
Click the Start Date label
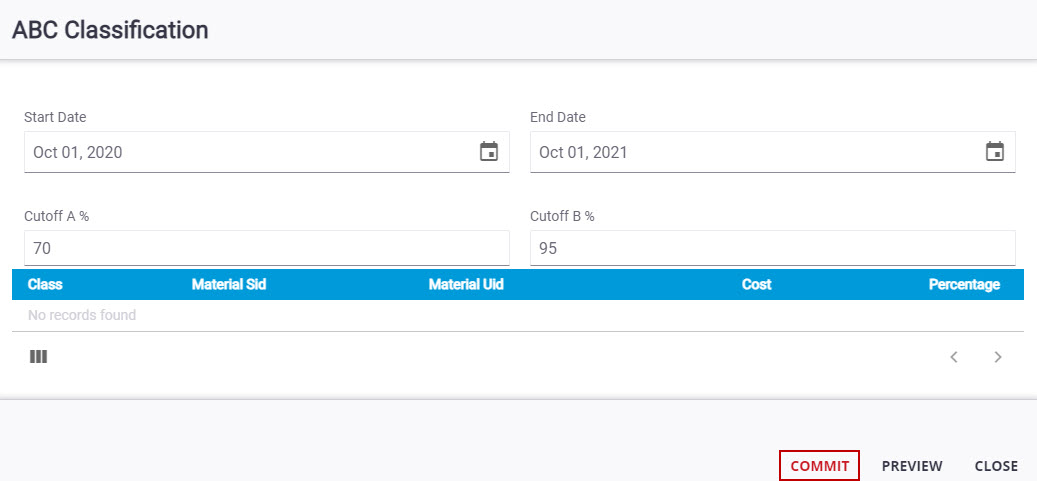55,117
